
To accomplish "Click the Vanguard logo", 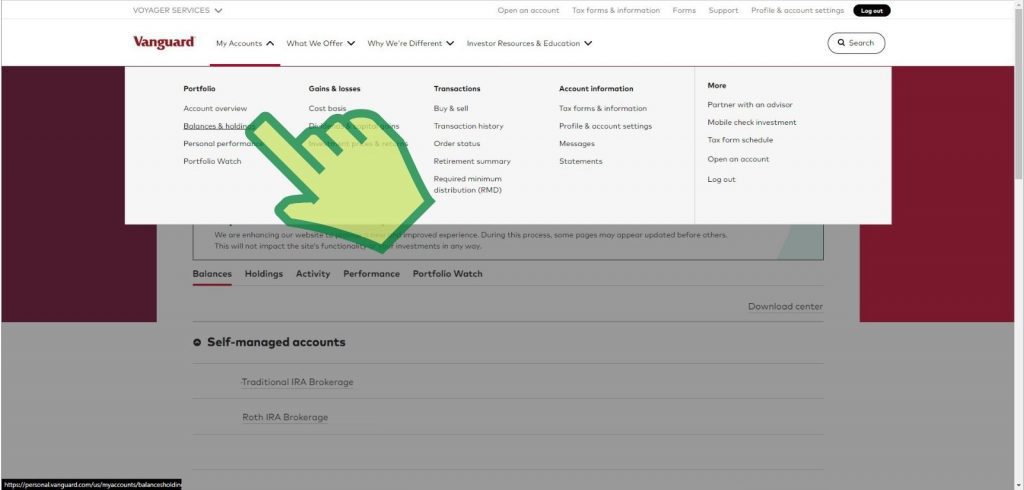I will tap(164, 42).
